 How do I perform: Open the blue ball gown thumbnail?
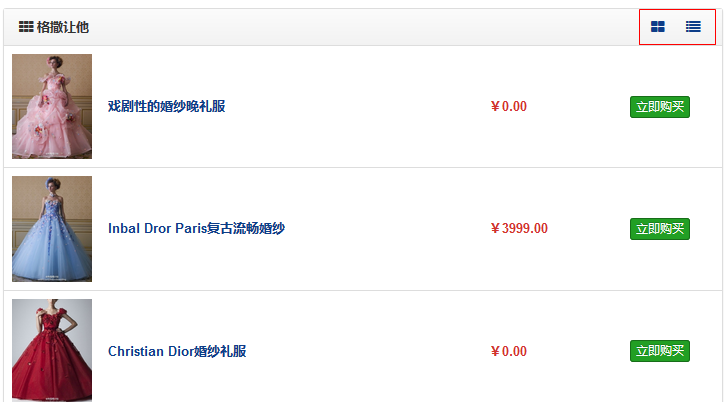[x=52, y=229]
